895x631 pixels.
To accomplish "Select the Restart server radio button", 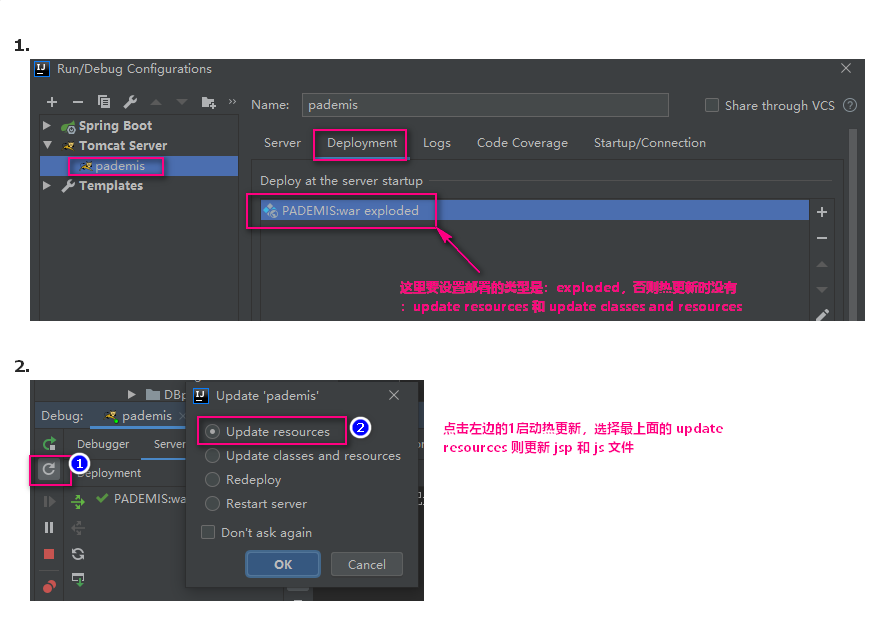I will [x=212, y=504].
